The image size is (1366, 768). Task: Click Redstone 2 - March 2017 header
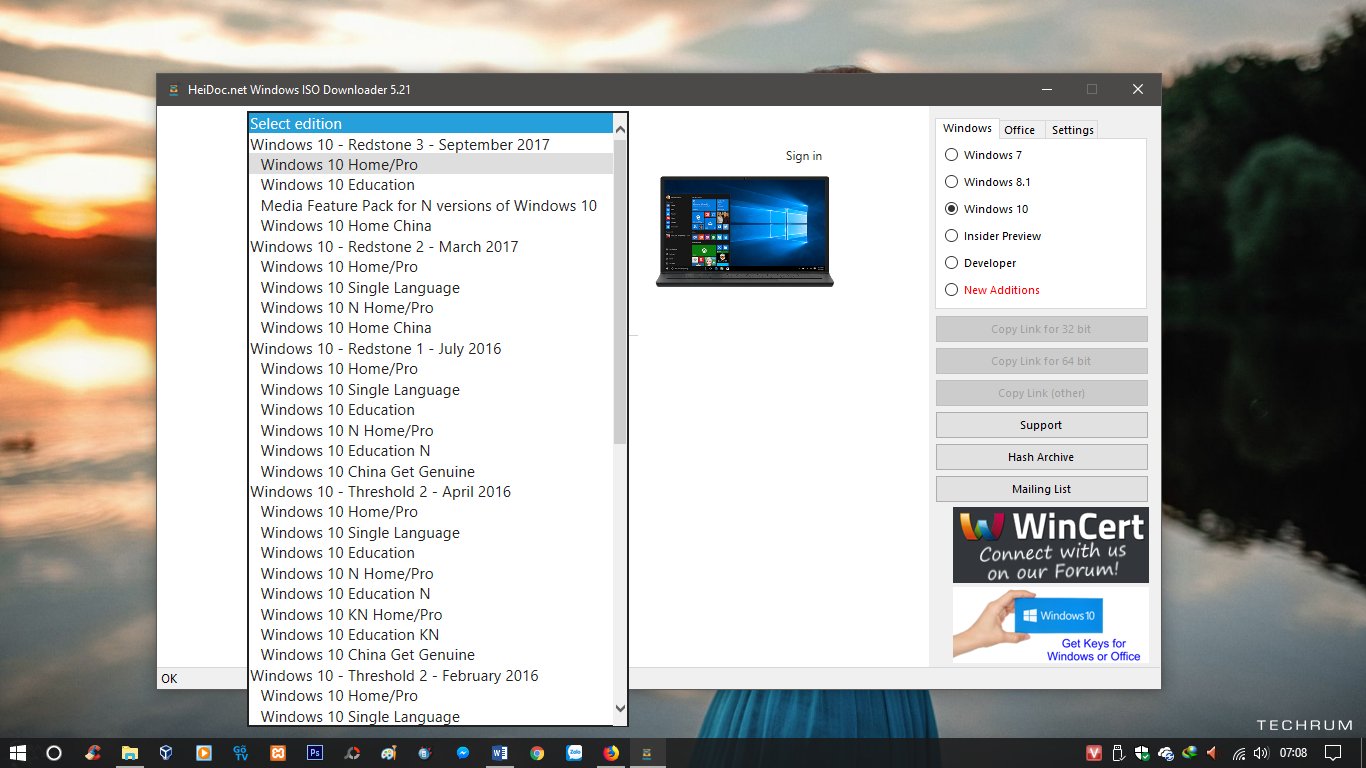click(431, 247)
